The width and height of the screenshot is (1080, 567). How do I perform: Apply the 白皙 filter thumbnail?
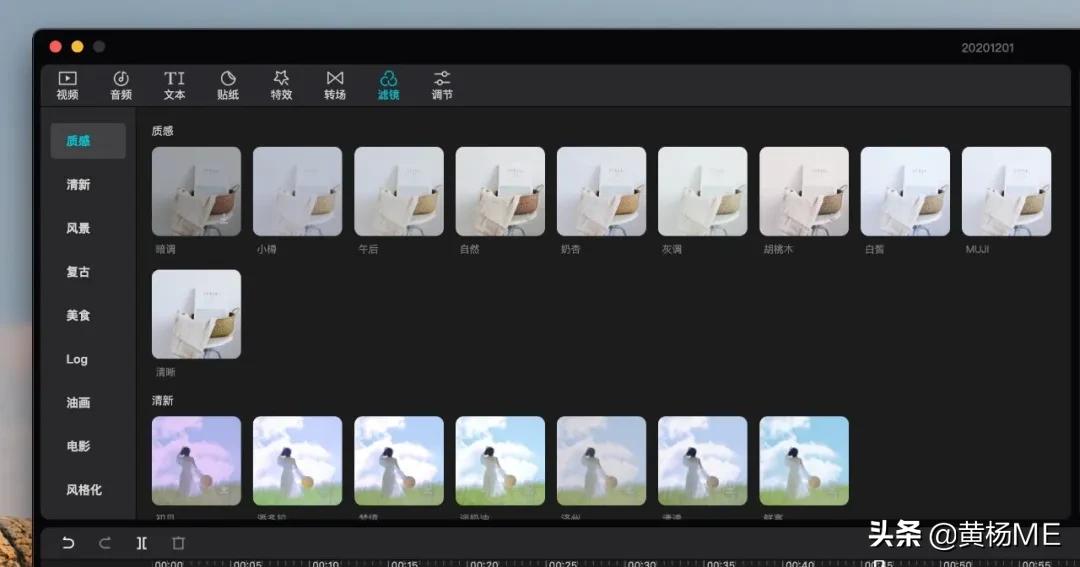pos(905,191)
